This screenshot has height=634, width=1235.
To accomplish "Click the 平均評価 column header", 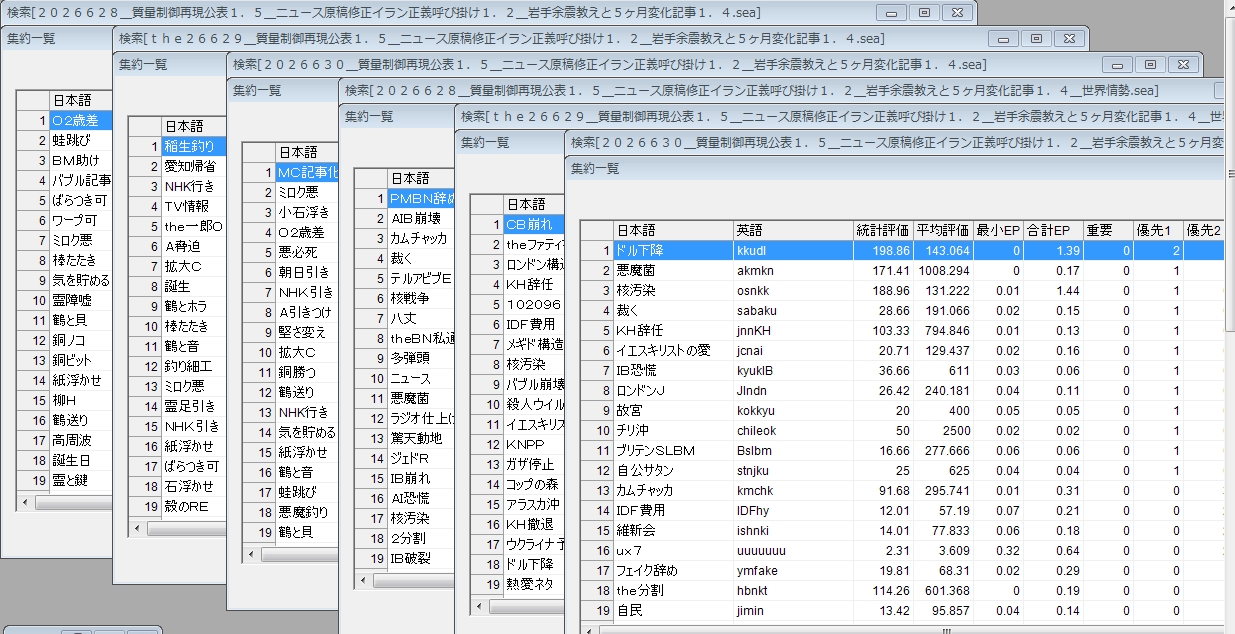I will (943, 231).
